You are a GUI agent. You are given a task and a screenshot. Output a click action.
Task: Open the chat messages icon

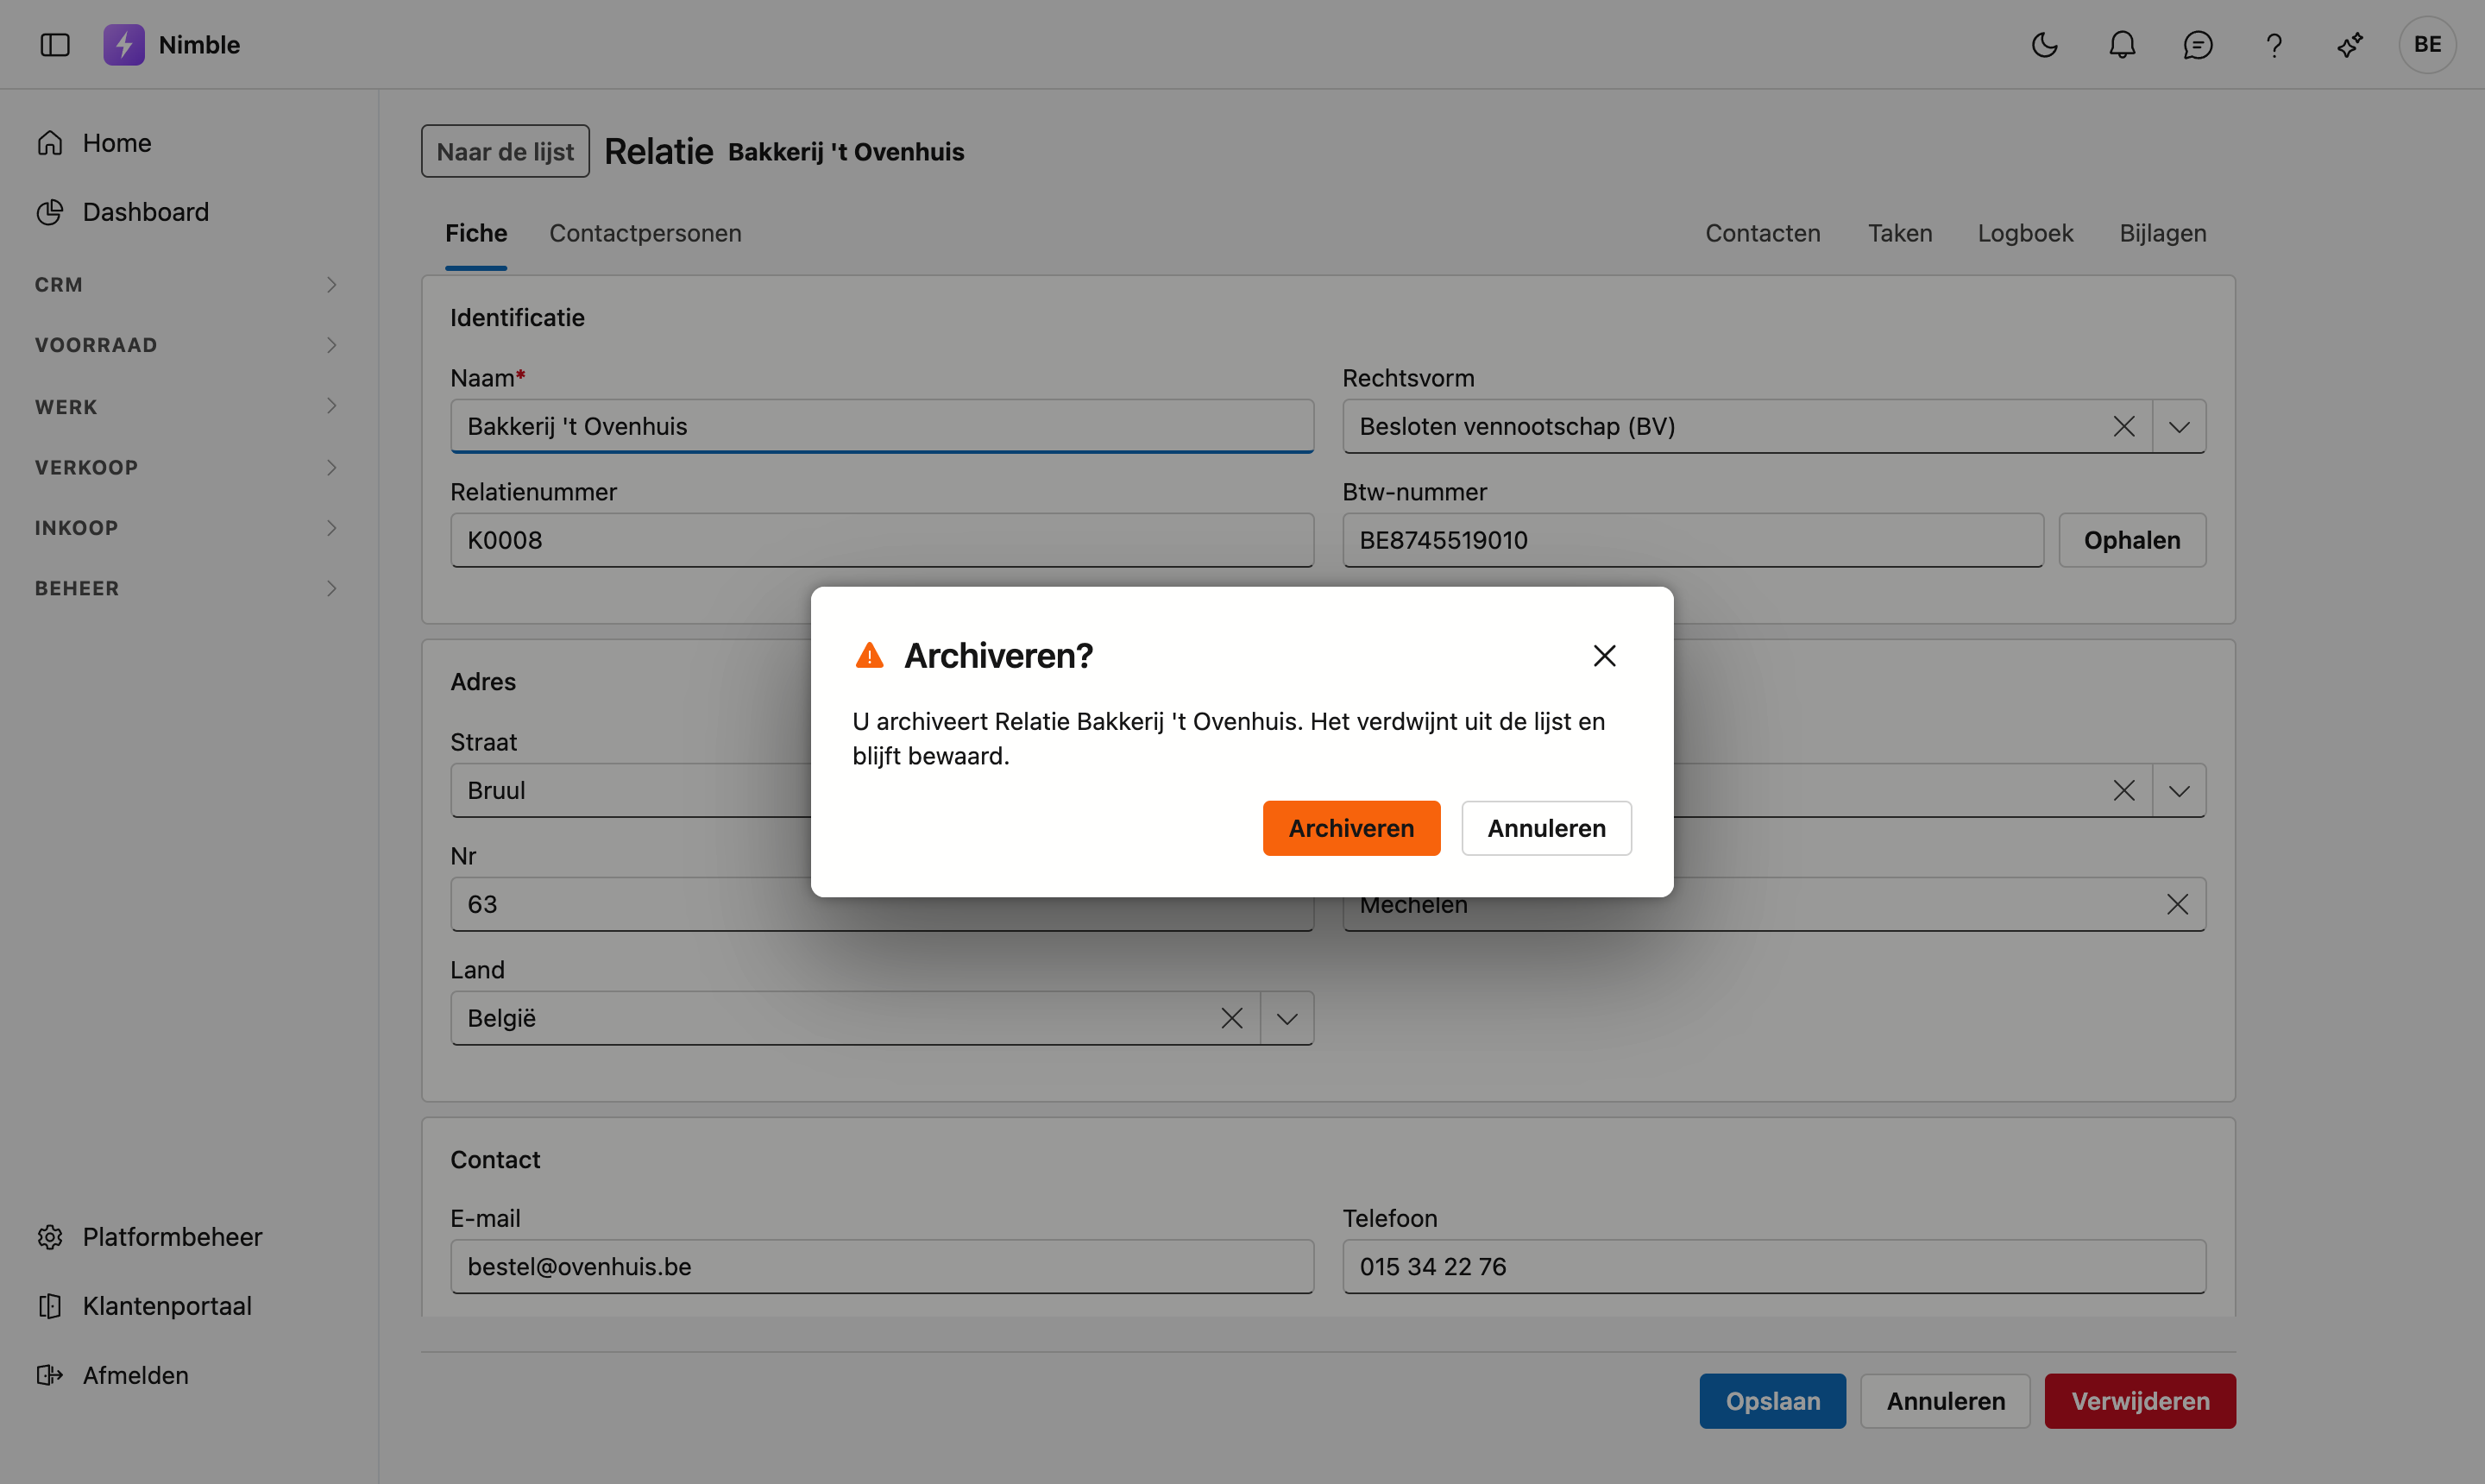pos(2198,45)
